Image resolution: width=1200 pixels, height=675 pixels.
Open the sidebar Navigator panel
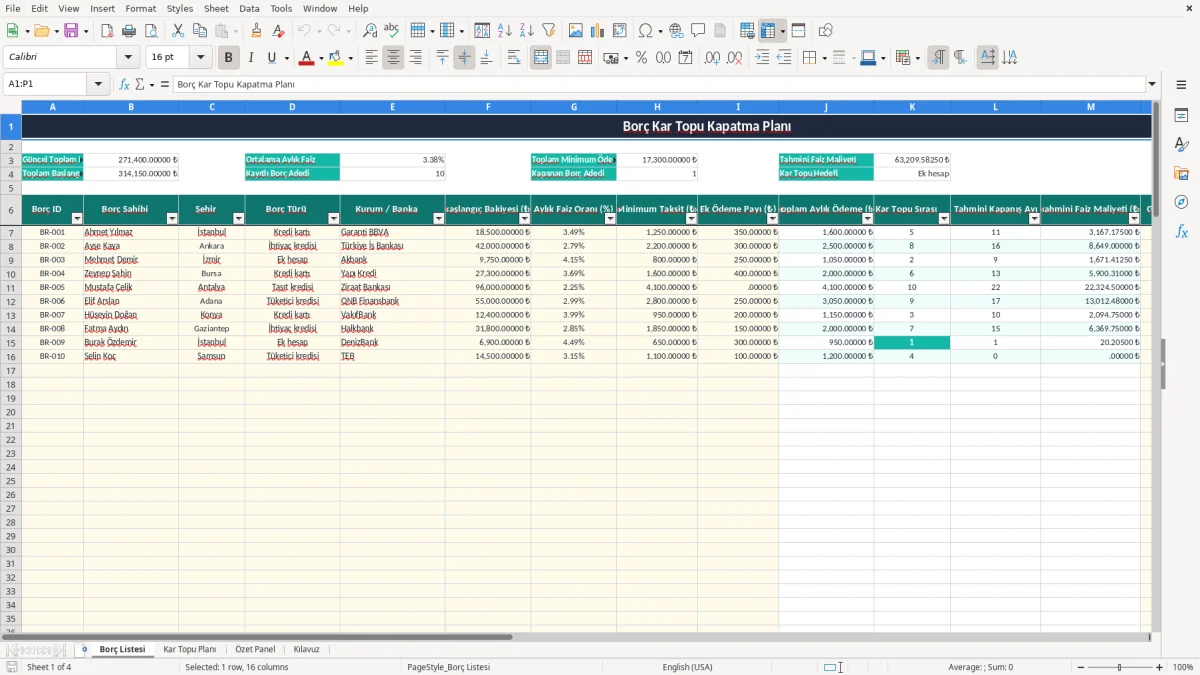pyautogui.click(x=1181, y=202)
